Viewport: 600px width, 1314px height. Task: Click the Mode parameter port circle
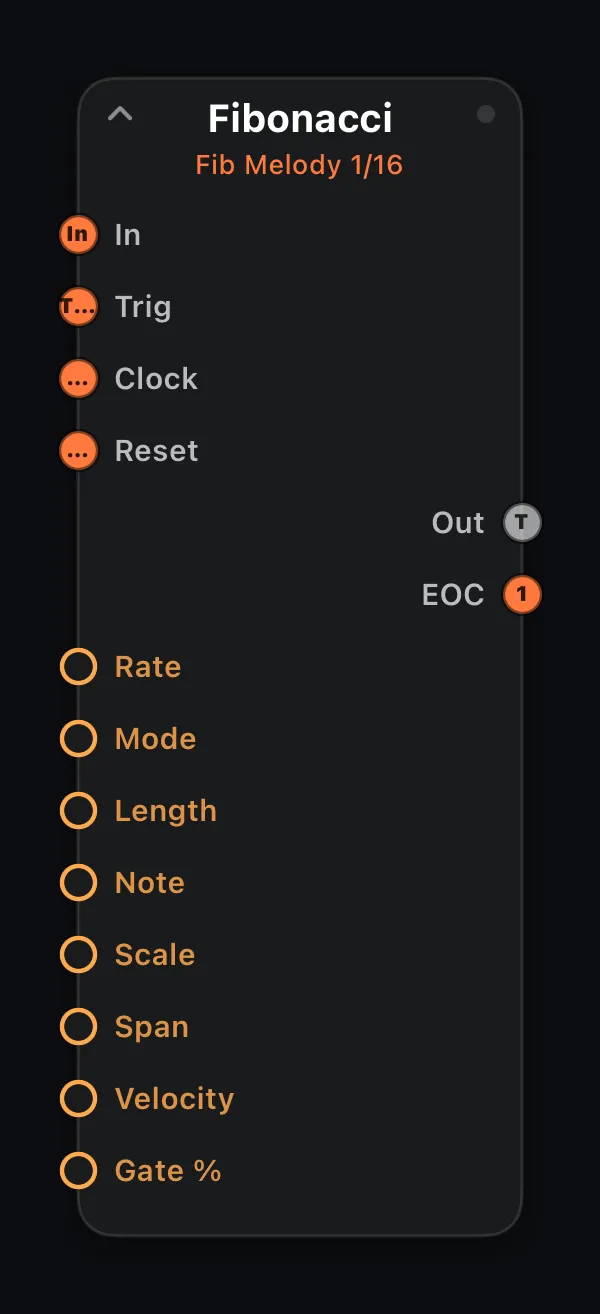click(x=78, y=739)
